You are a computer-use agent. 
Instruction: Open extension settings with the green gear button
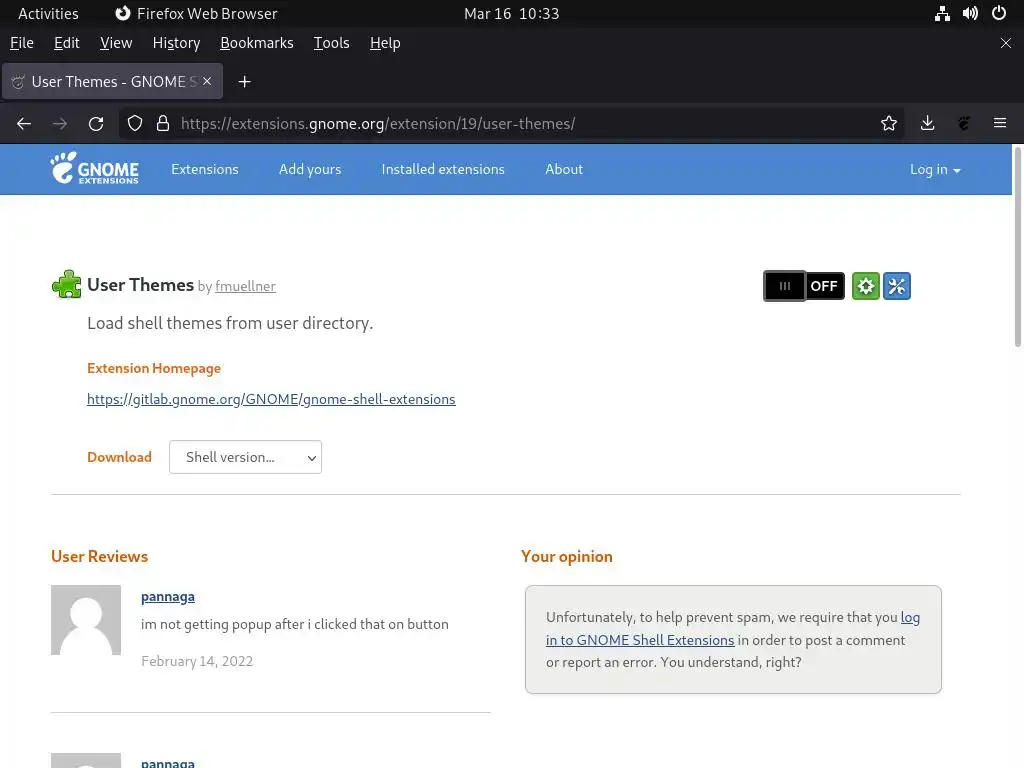click(865, 286)
